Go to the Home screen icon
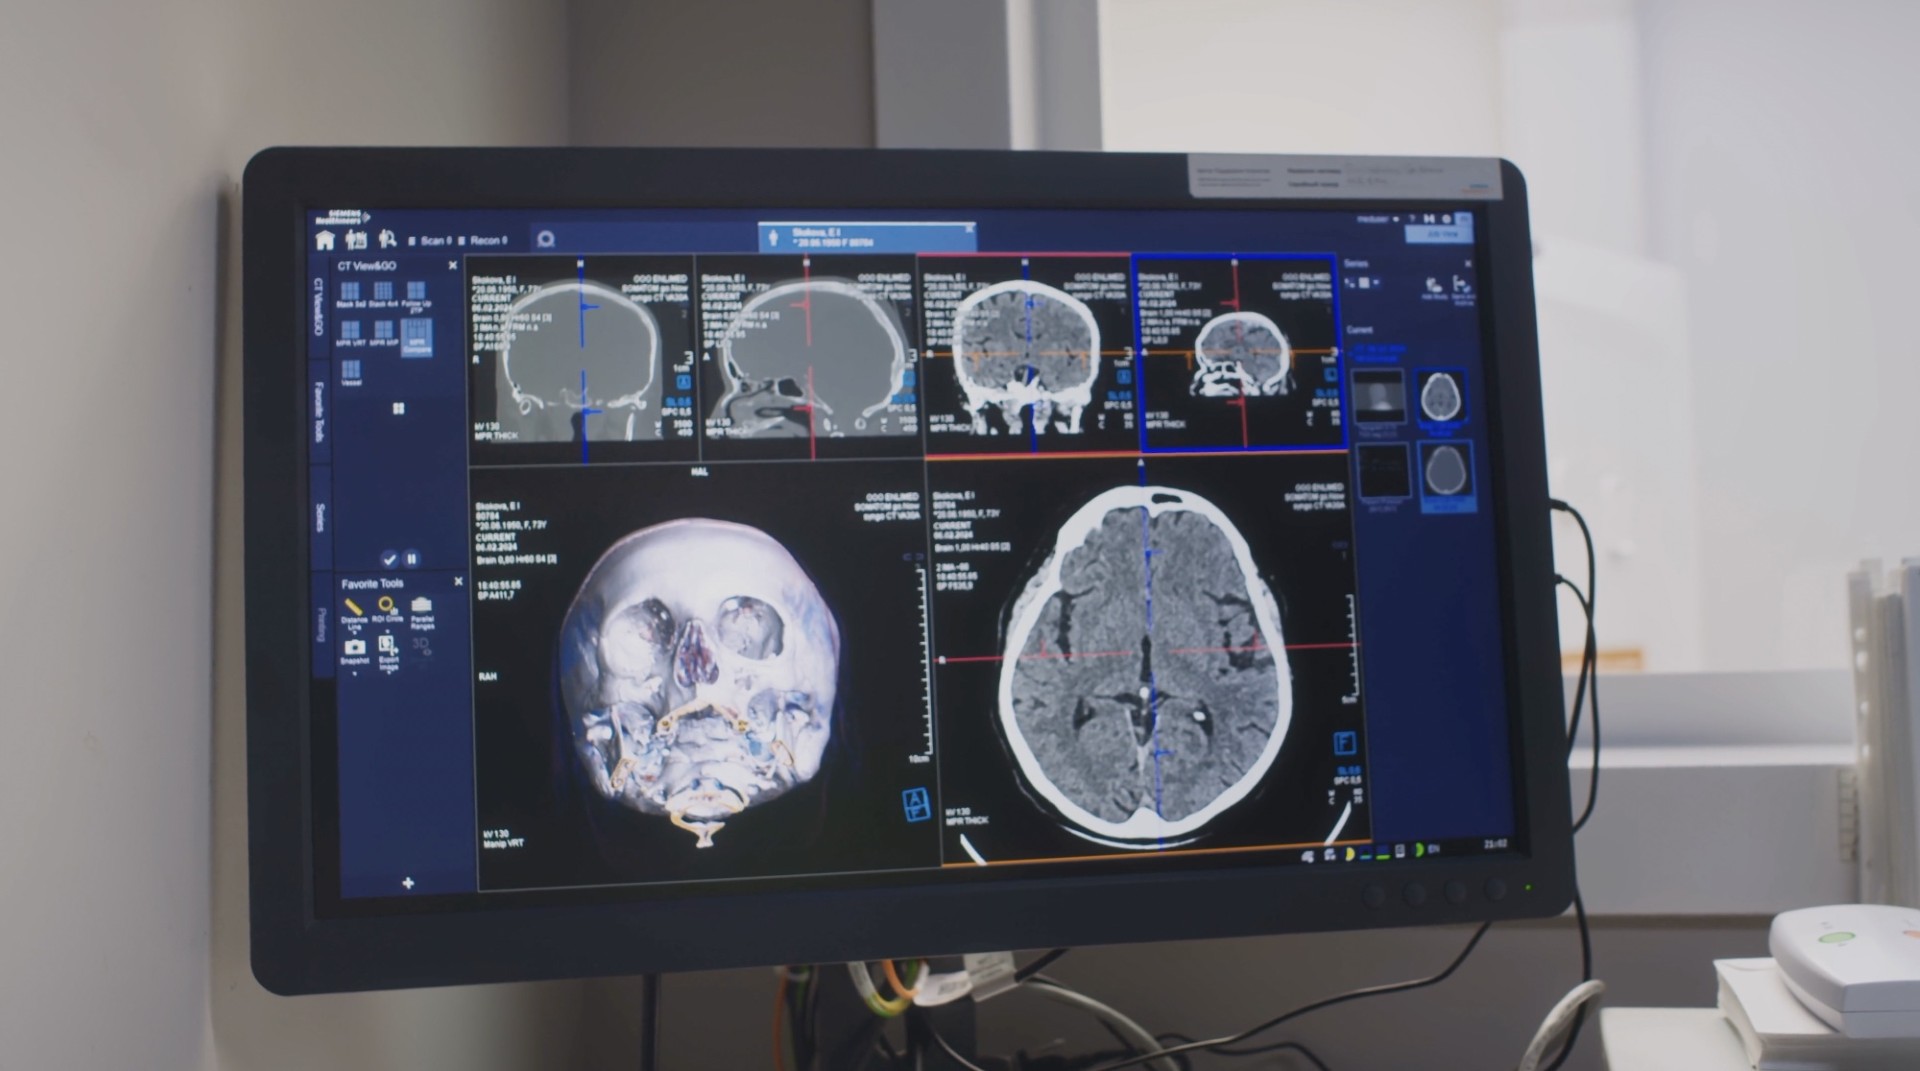Image resolution: width=1920 pixels, height=1071 pixels. [325, 240]
